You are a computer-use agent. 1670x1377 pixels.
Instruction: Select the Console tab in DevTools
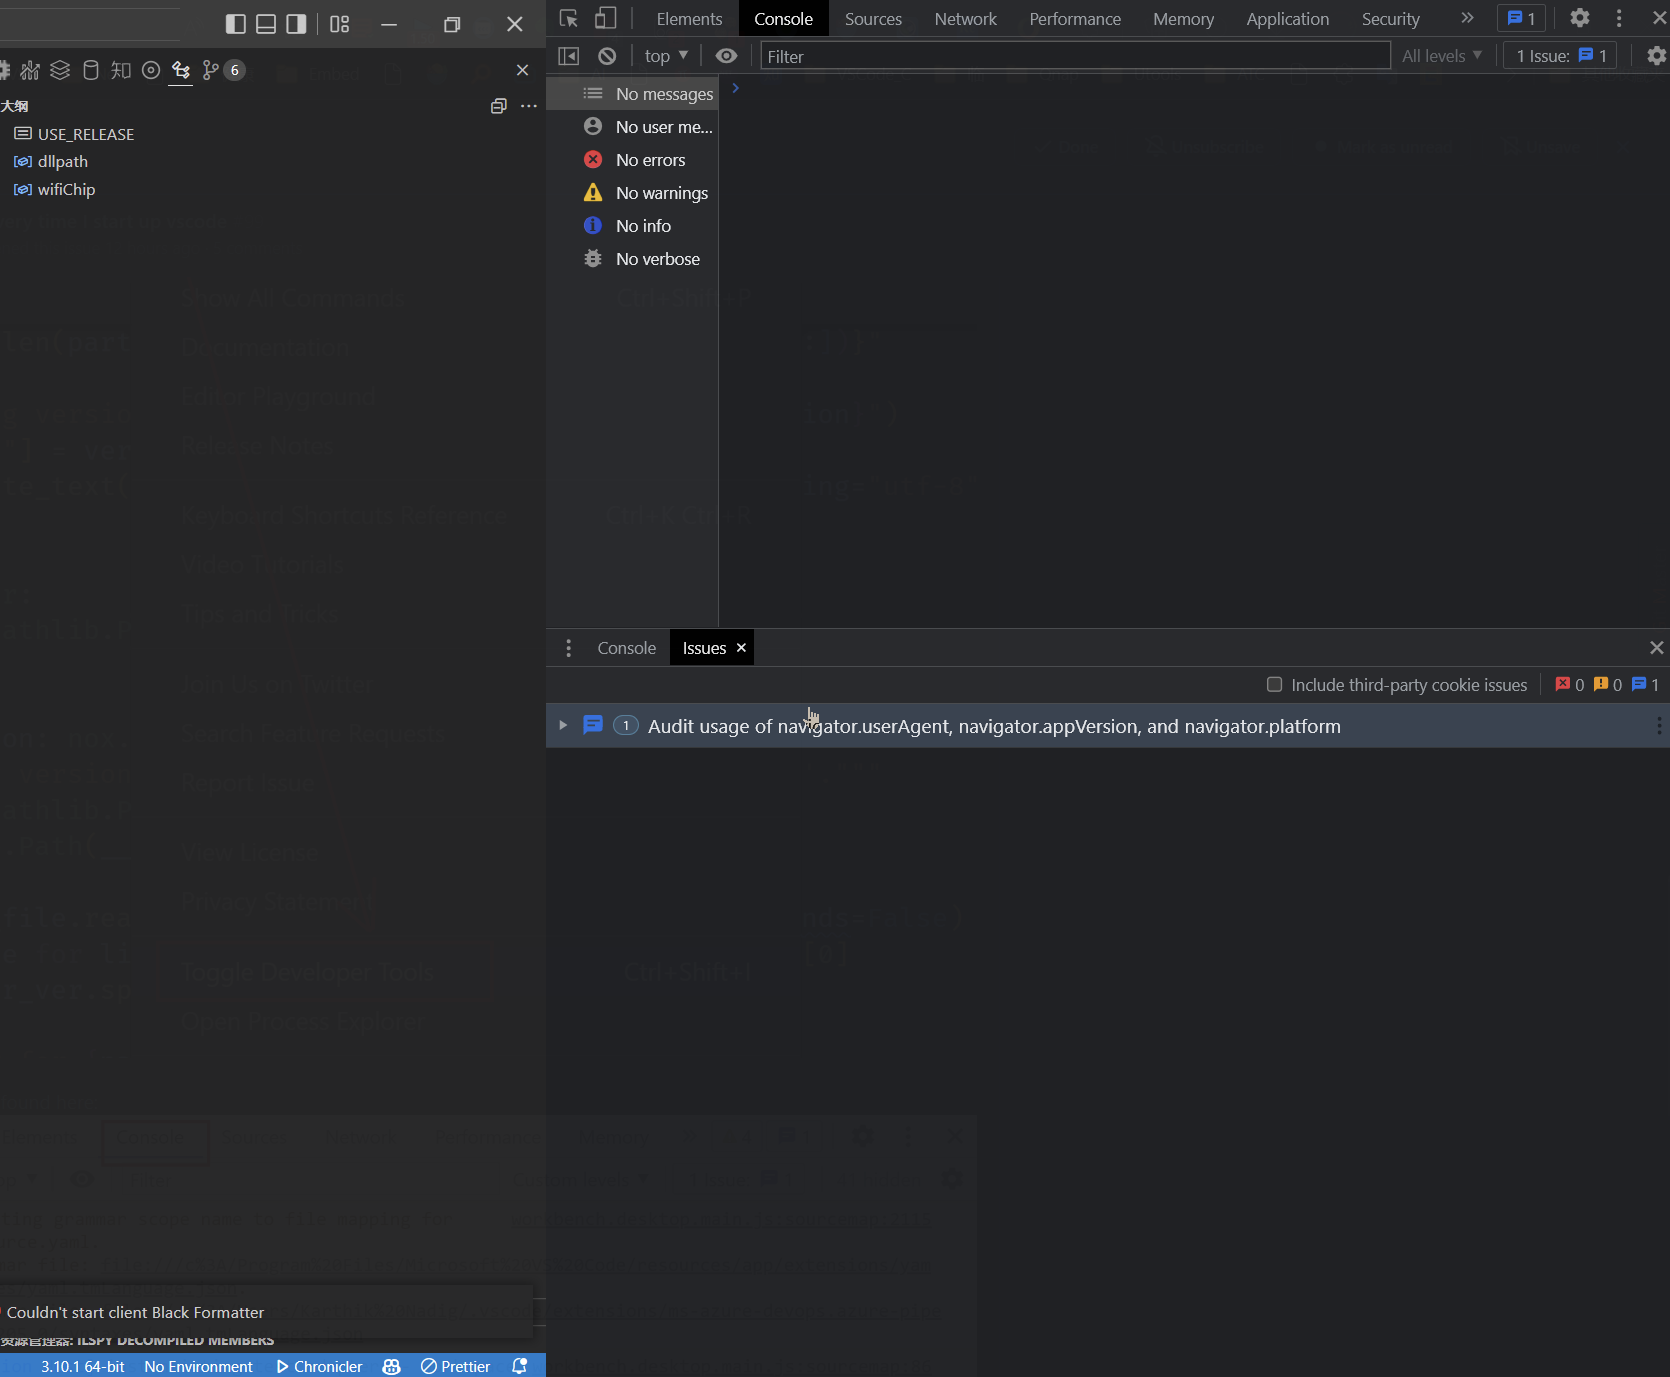tap(783, 19)
